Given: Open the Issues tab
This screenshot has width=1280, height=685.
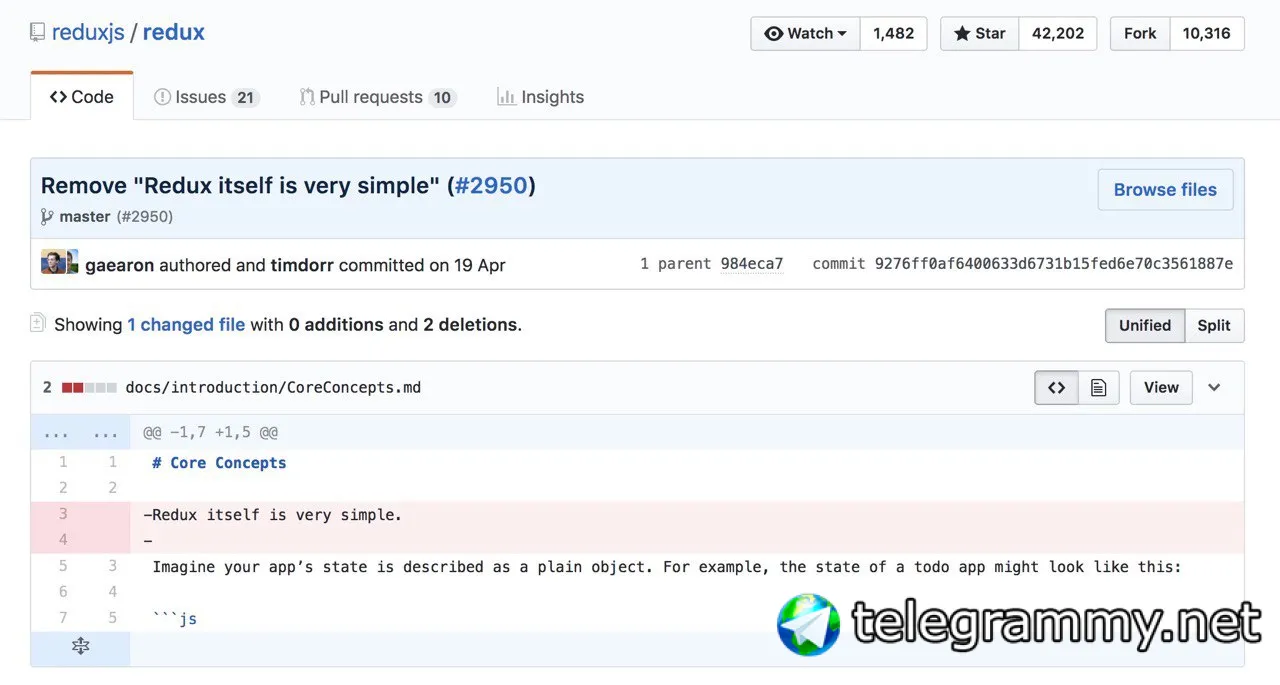Looking at the screenshot, I should tap(205, 97).
